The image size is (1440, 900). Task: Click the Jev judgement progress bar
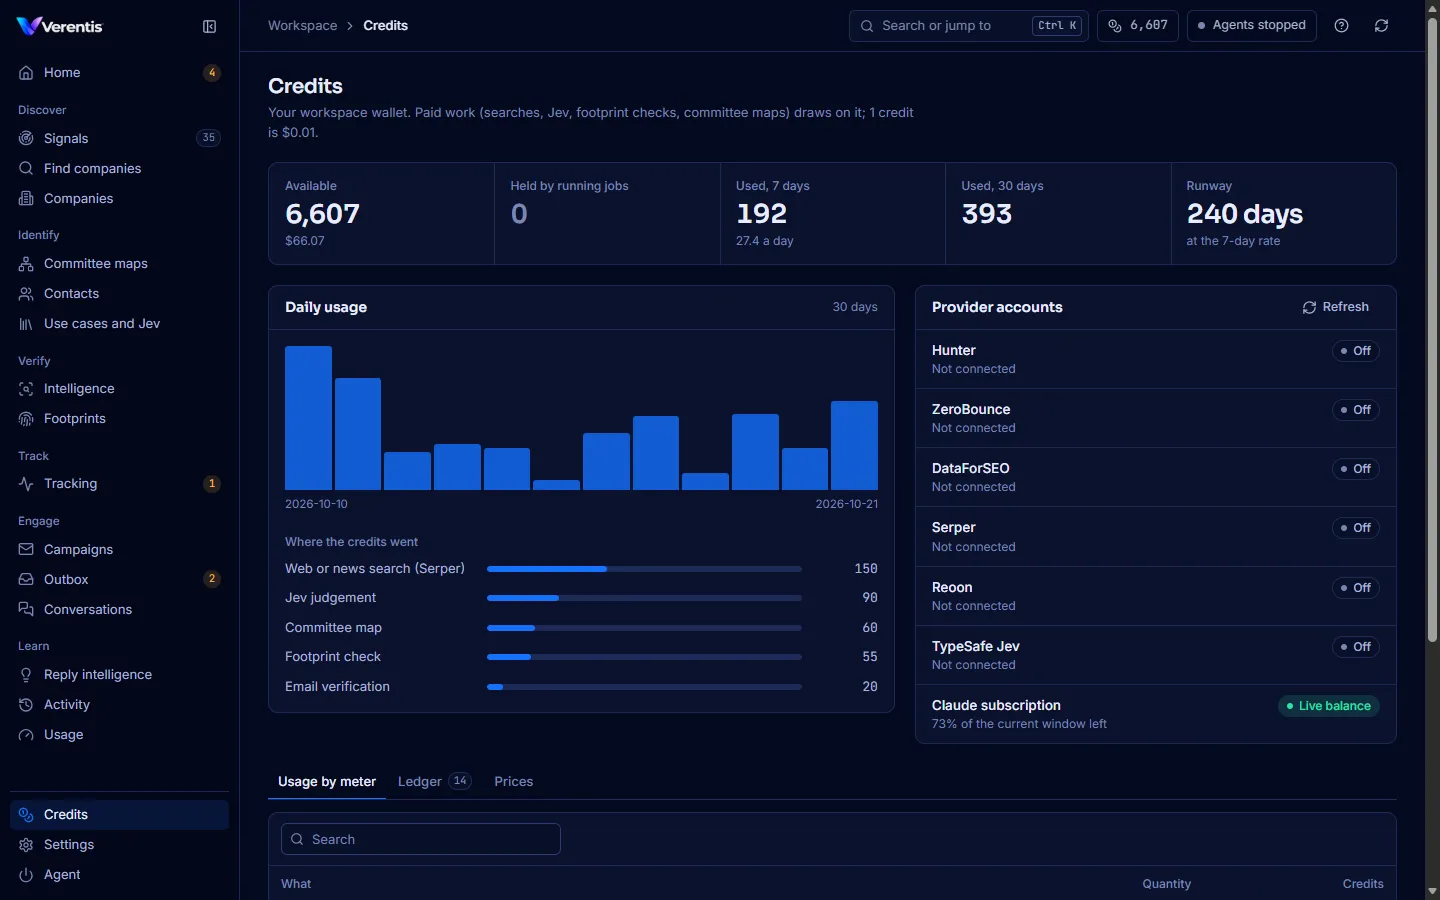[644, 598]
